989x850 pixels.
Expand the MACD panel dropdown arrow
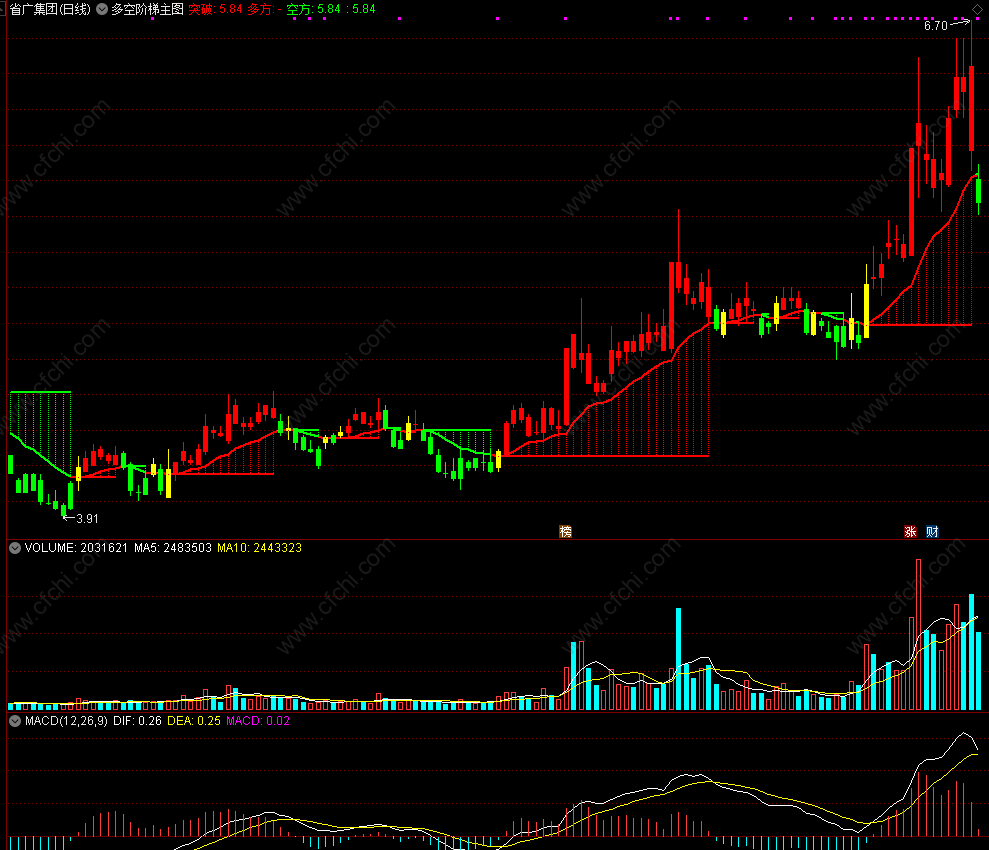click(x=15, y=721)
